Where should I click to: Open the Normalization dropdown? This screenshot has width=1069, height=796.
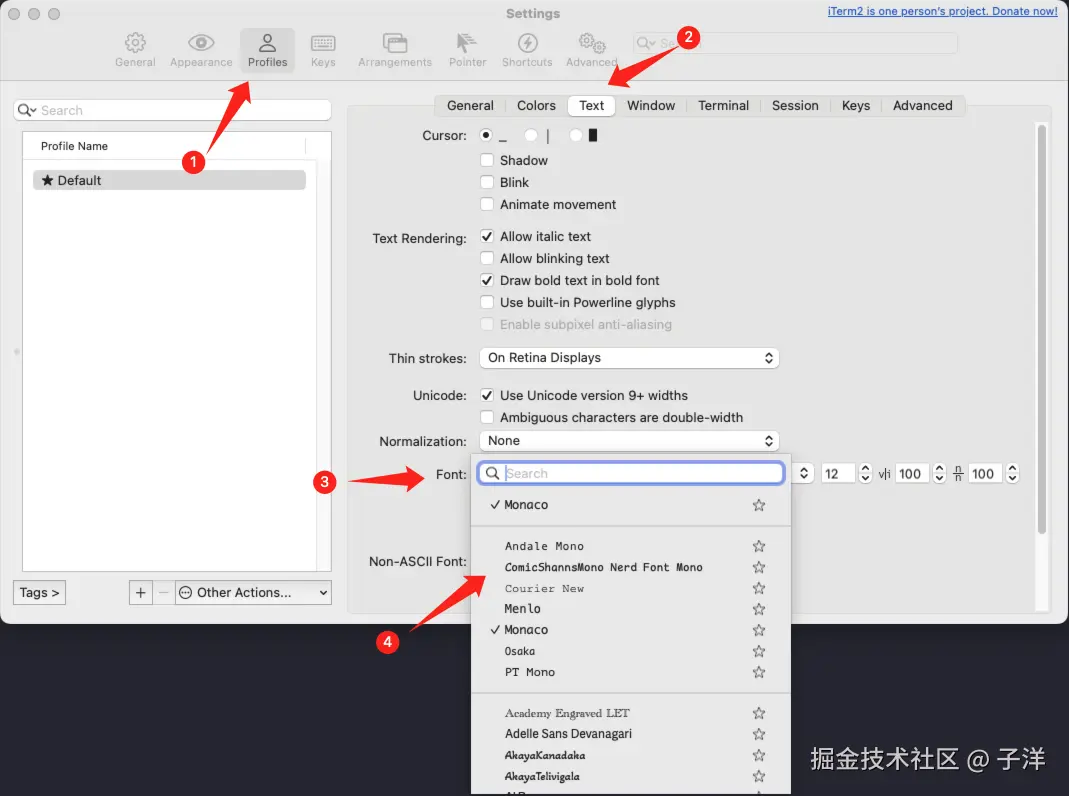tap(629, 441)
